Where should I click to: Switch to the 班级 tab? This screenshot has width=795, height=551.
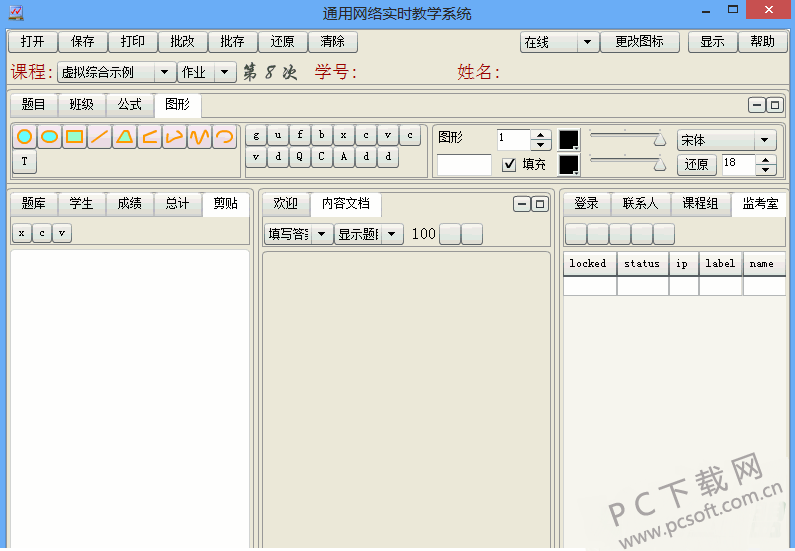[81, 105]
